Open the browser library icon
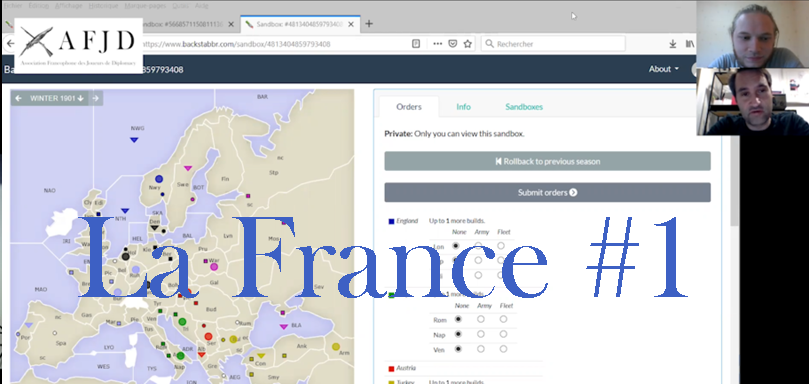This screenshot has height=384, width=809. 690,44
